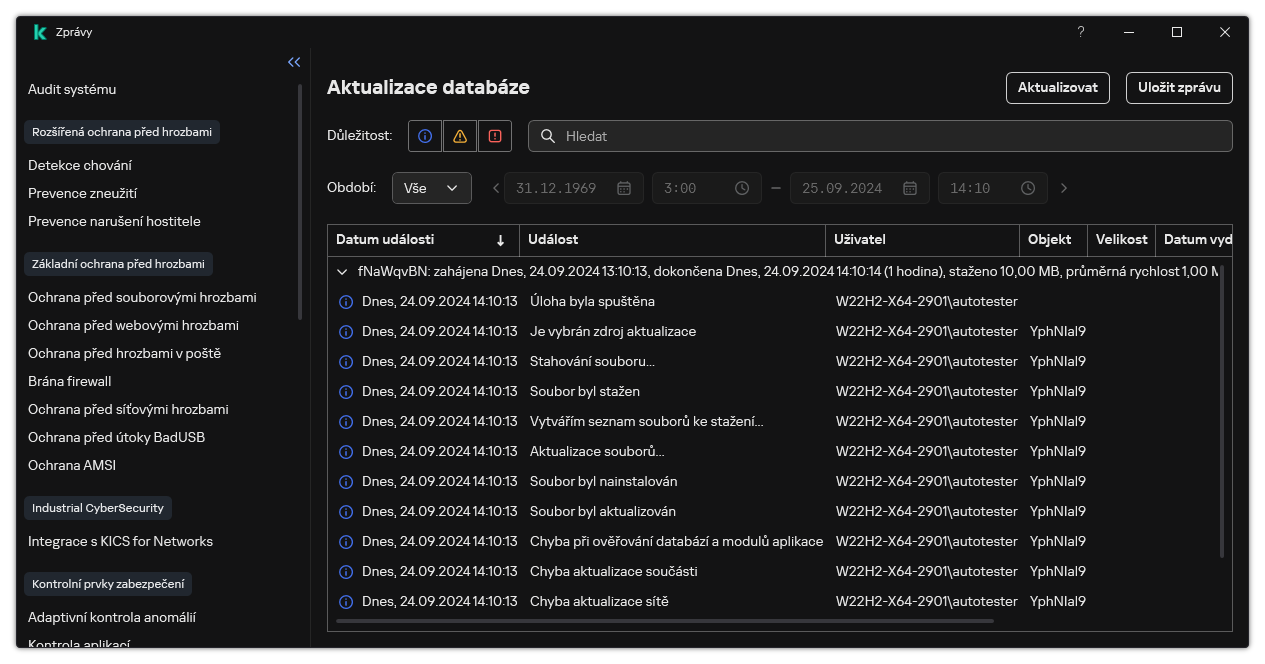Viewport: 1265px width, 664px height.
Task: Open the Období dropdown set to Vše
Action: coord(431,188)
